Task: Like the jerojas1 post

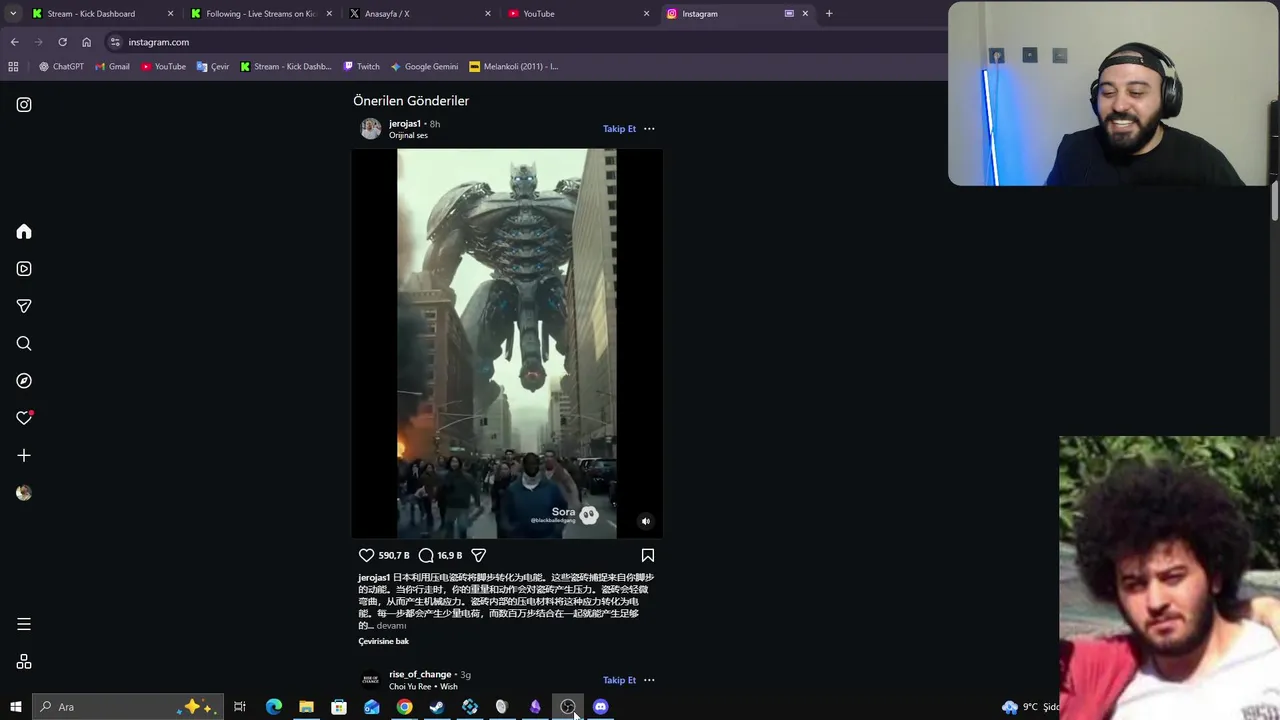Action: [366, 555]
